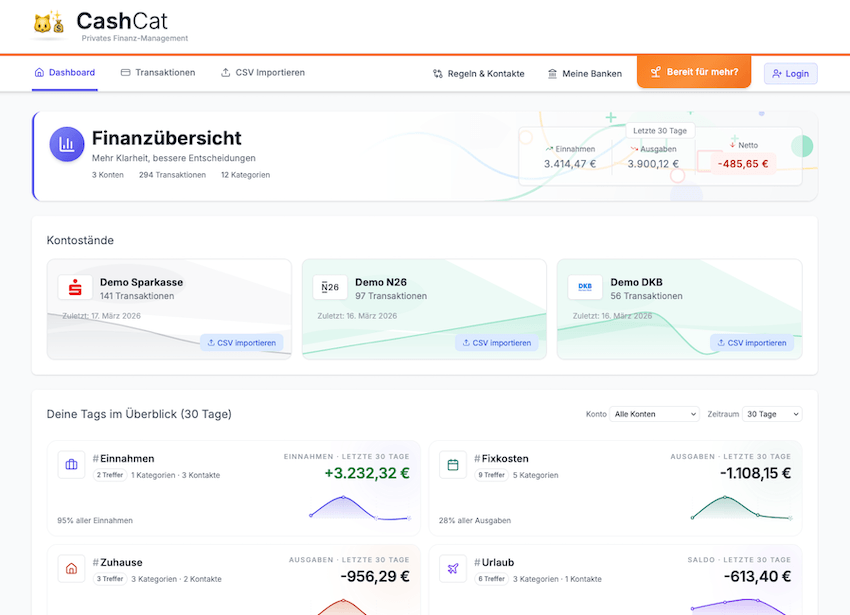Click the N26 logo on its account card
The width and height of the screenshot is (850, 615).
[x=330, y=287]
